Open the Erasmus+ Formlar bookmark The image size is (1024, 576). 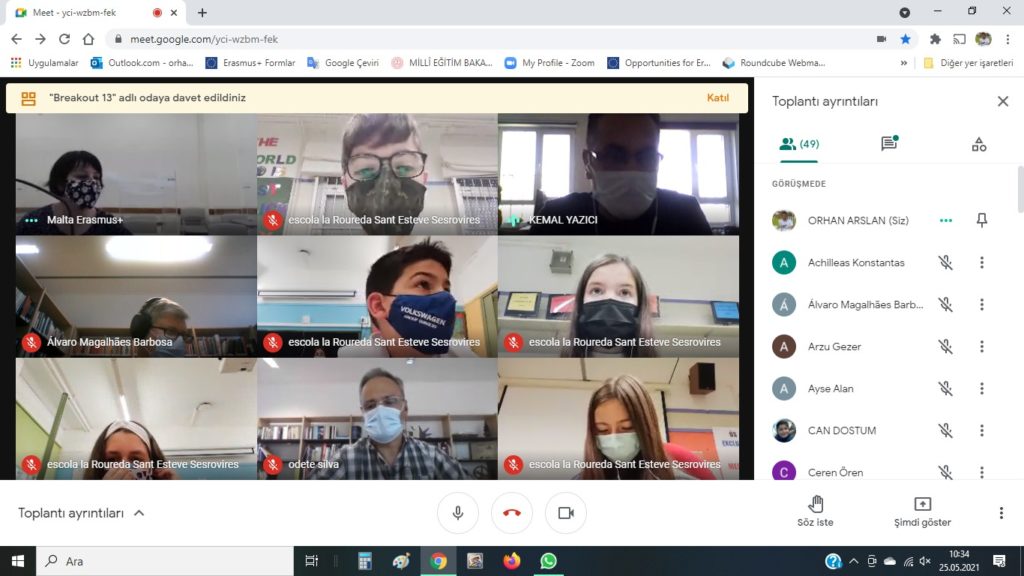pyautogui.click(x=250, y=62)
